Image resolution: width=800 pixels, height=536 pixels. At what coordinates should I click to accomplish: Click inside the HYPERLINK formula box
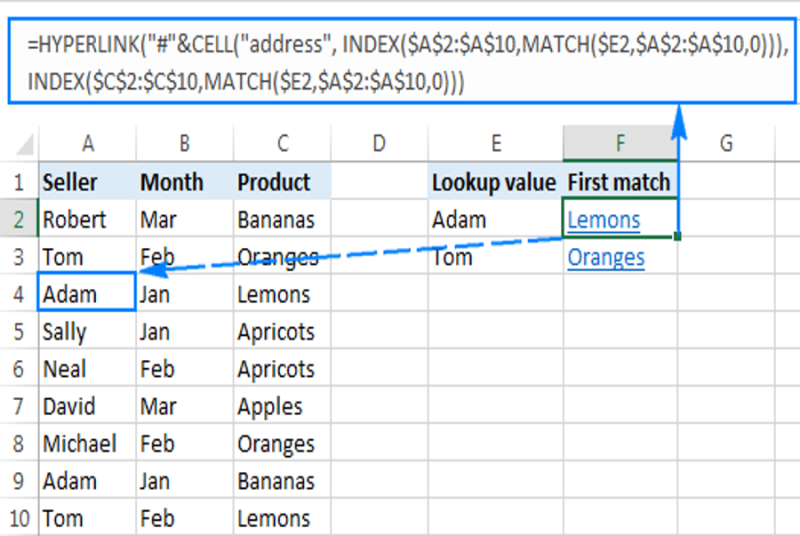click(x=402, y=61)
